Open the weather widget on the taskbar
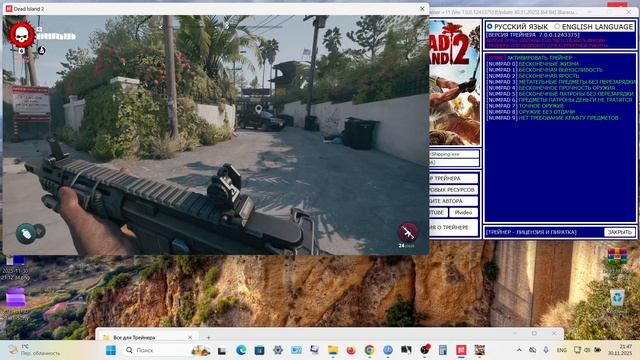 pyautogui.click(x=35, y=350)
